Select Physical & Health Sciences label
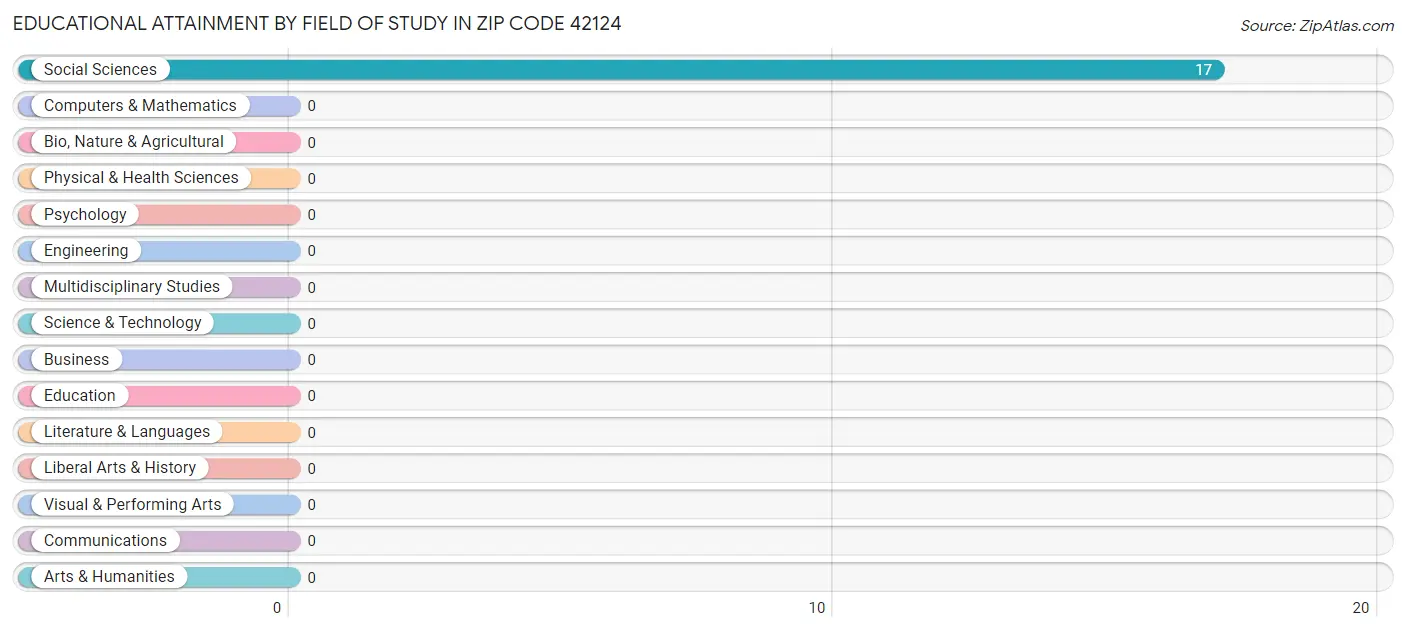The width and height of the screenshot is (1406, 632). point(141,178)
